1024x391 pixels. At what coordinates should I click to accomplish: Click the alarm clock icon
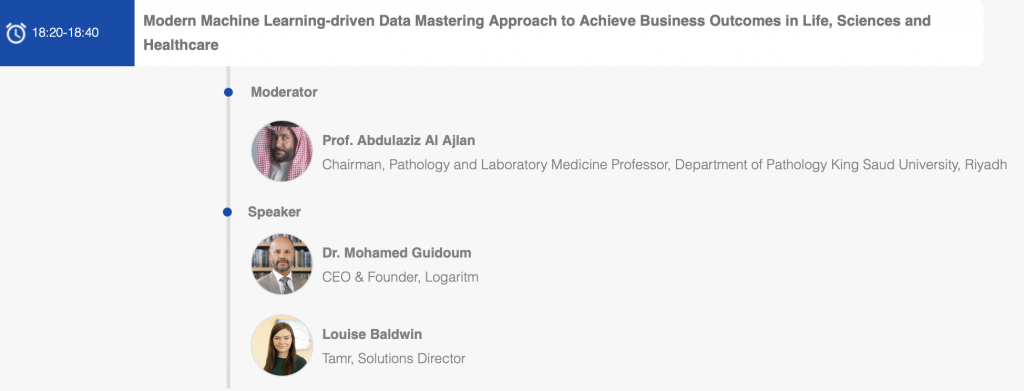click(16, 33)
